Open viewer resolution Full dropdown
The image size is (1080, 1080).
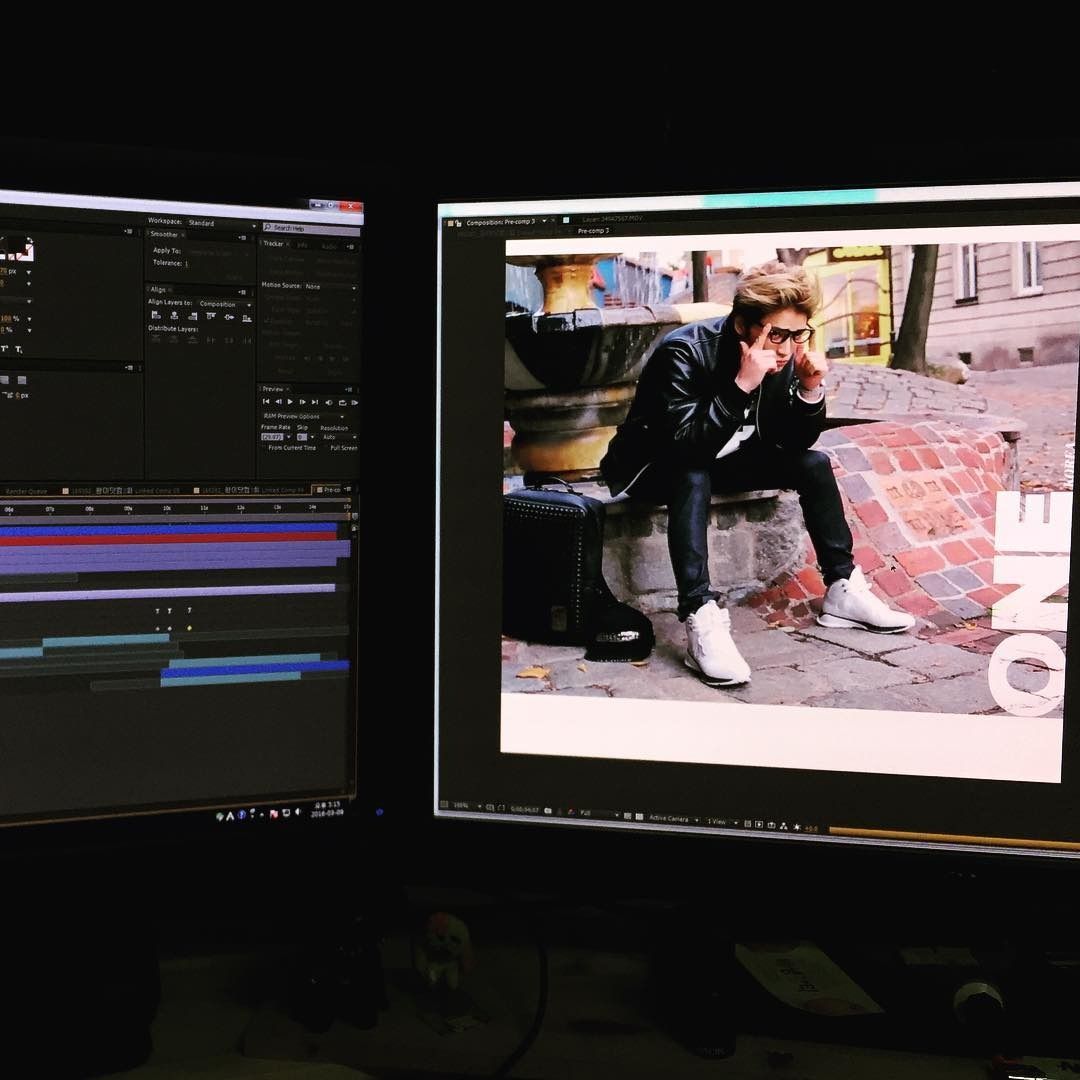pos(599,813)
